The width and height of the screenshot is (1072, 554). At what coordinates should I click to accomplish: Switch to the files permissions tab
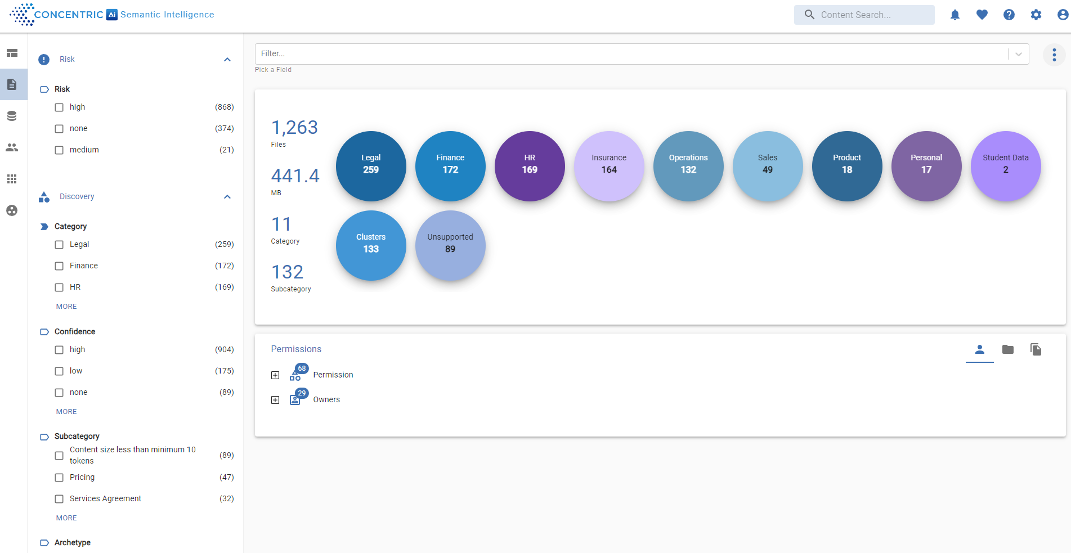(1036, 349)
